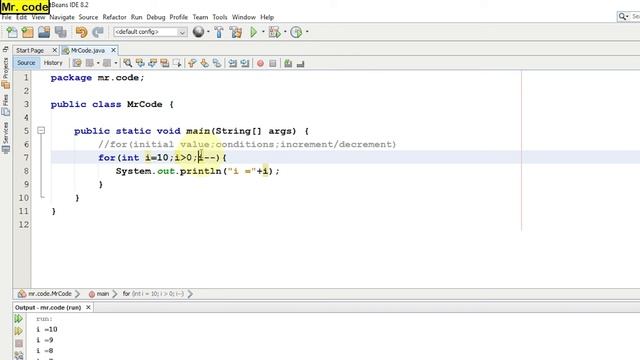Open the Help menu
Screen dimensions: 640x360
(x=267, y=17)
